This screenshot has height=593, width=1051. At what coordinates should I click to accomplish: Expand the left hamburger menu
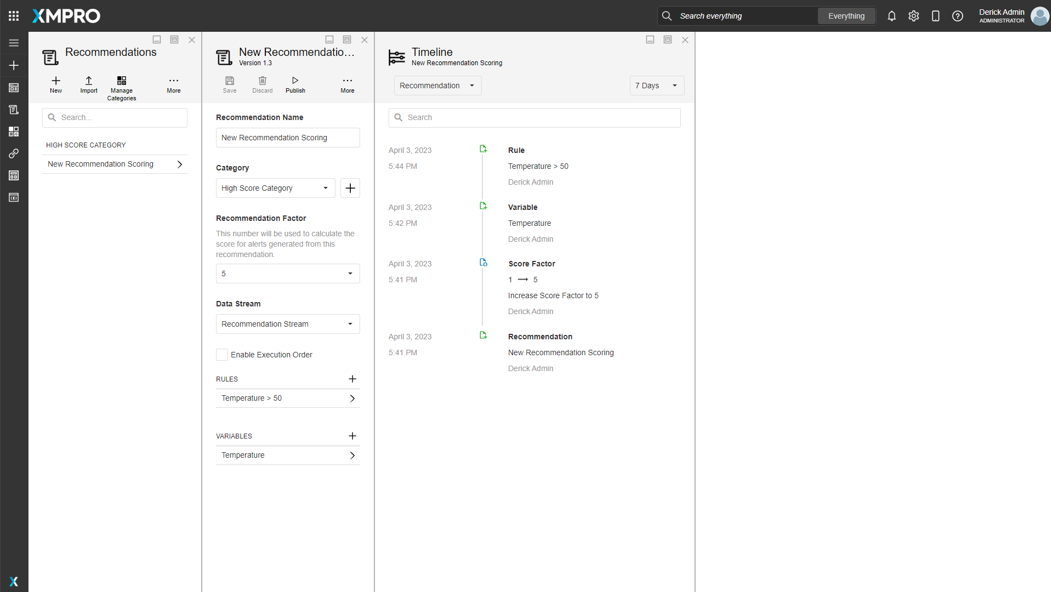click(x=14, y=43)
